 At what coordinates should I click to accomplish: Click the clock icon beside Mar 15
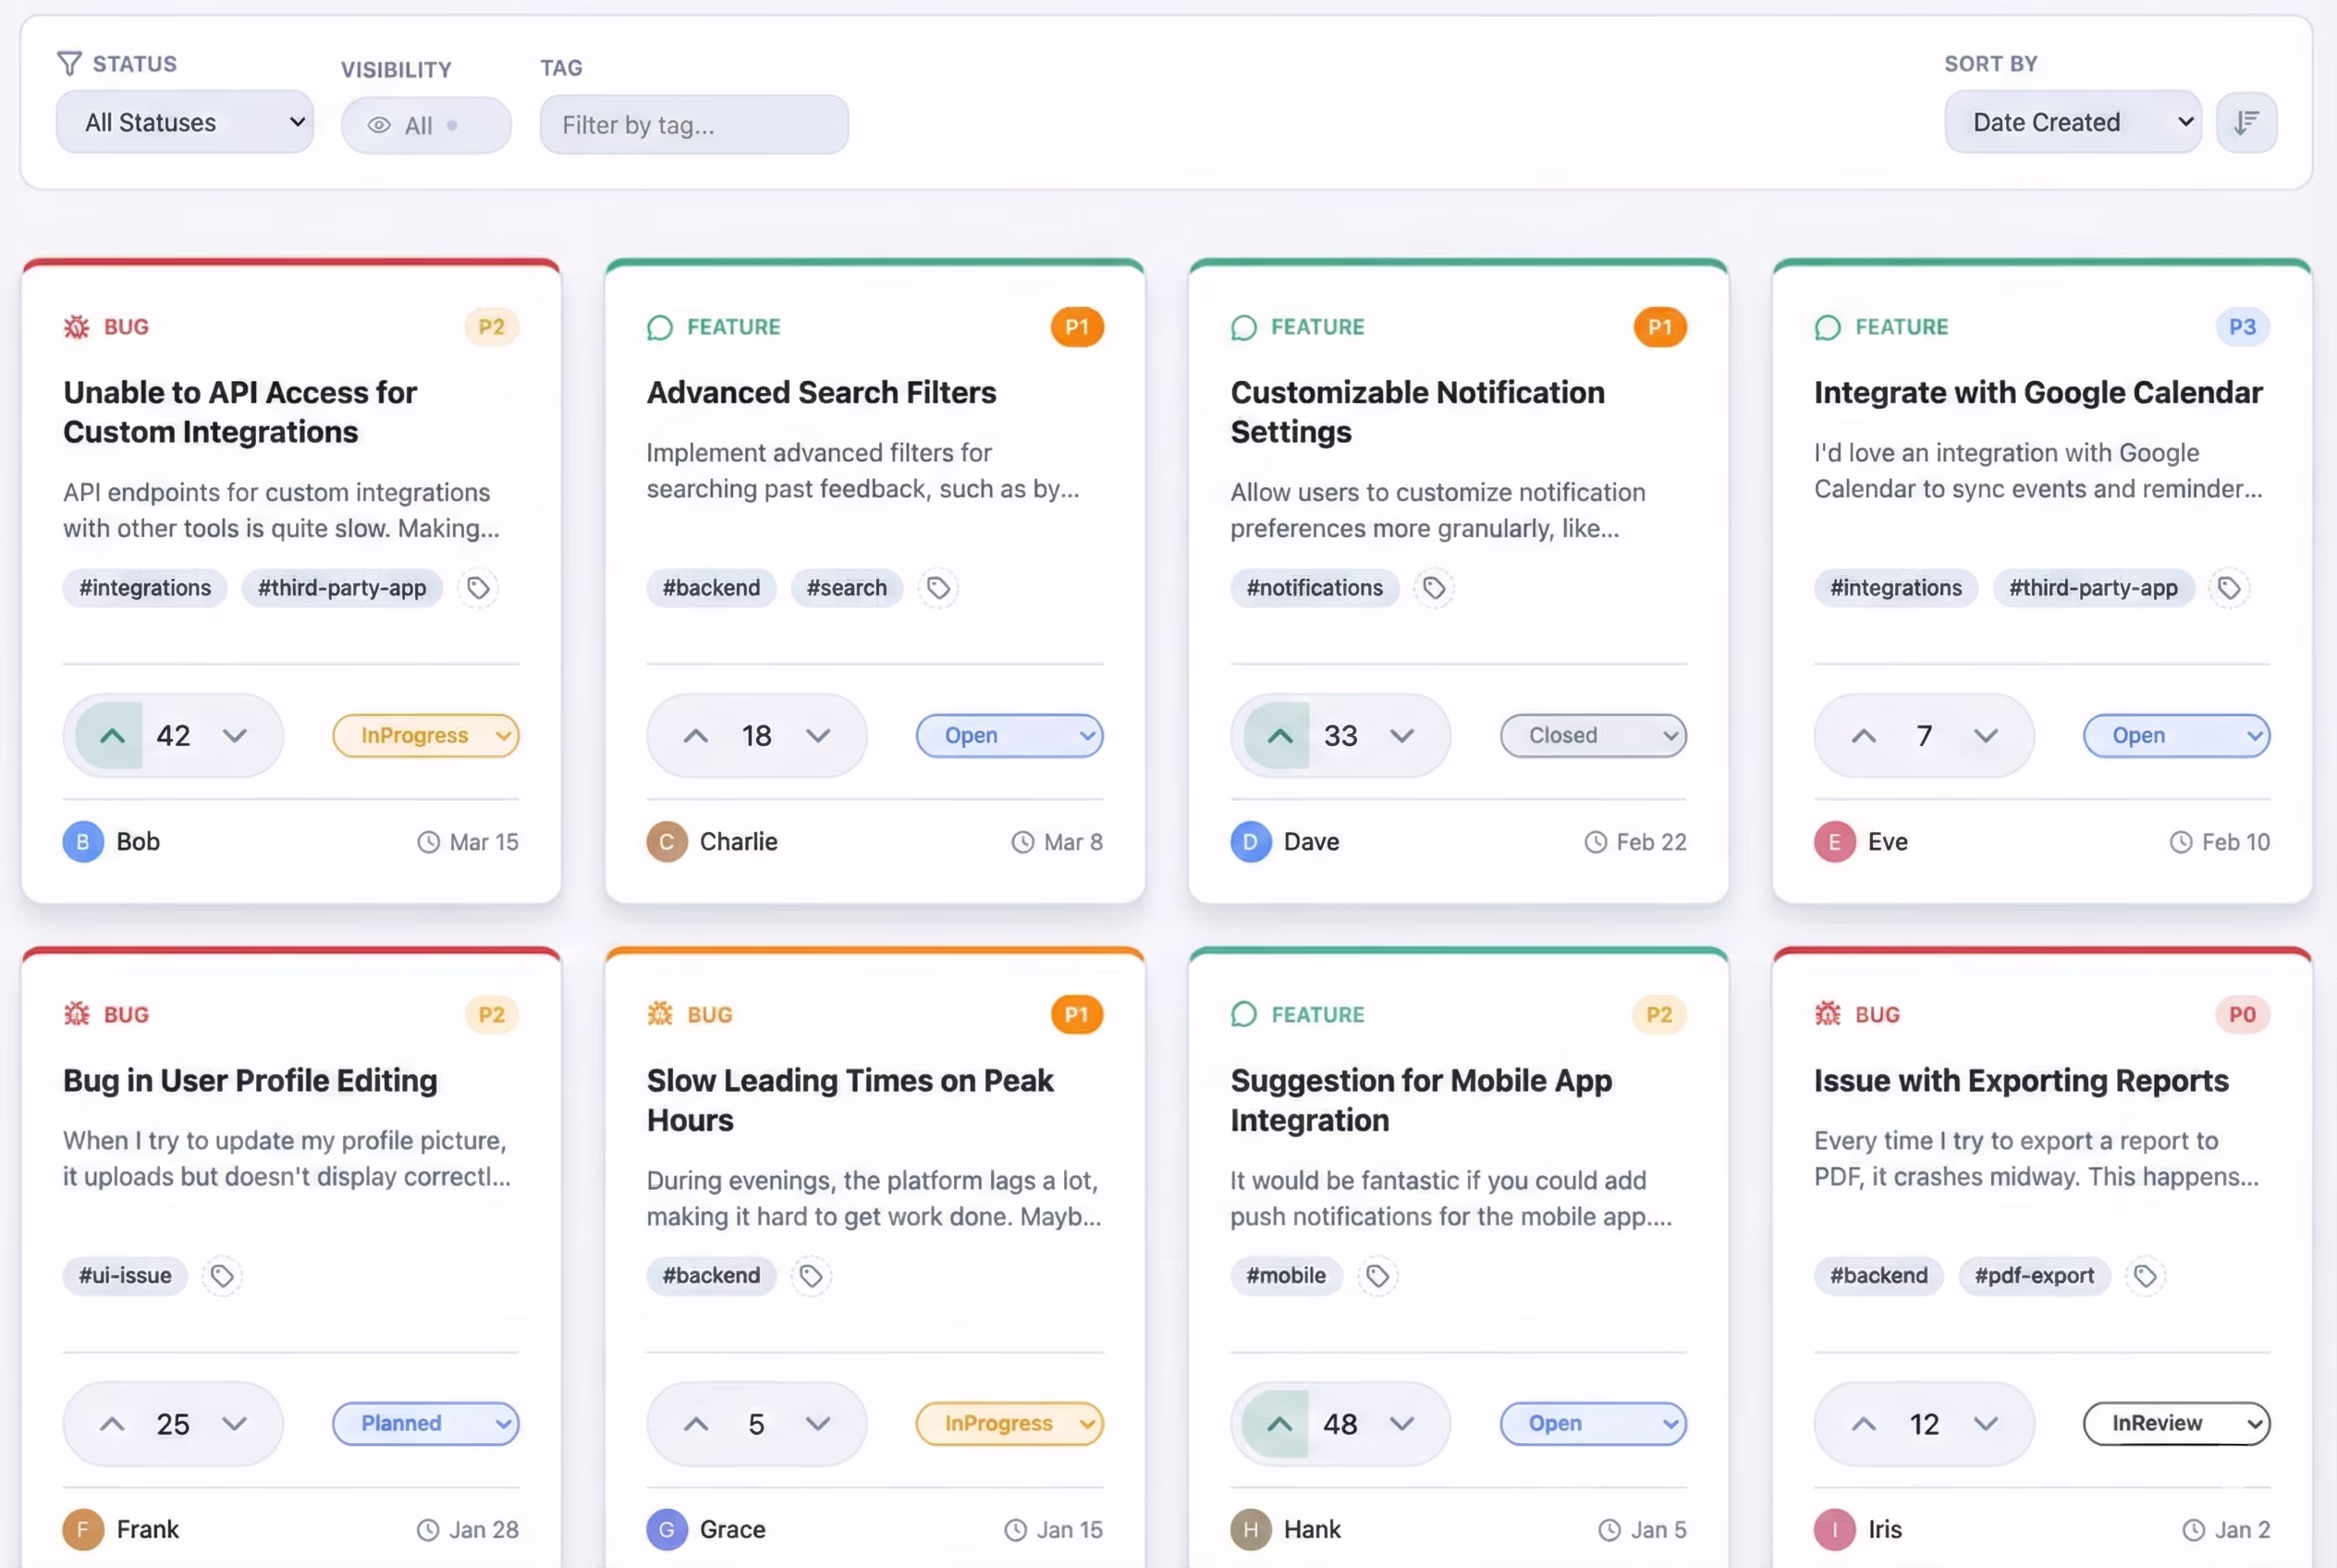click(429, 841)
